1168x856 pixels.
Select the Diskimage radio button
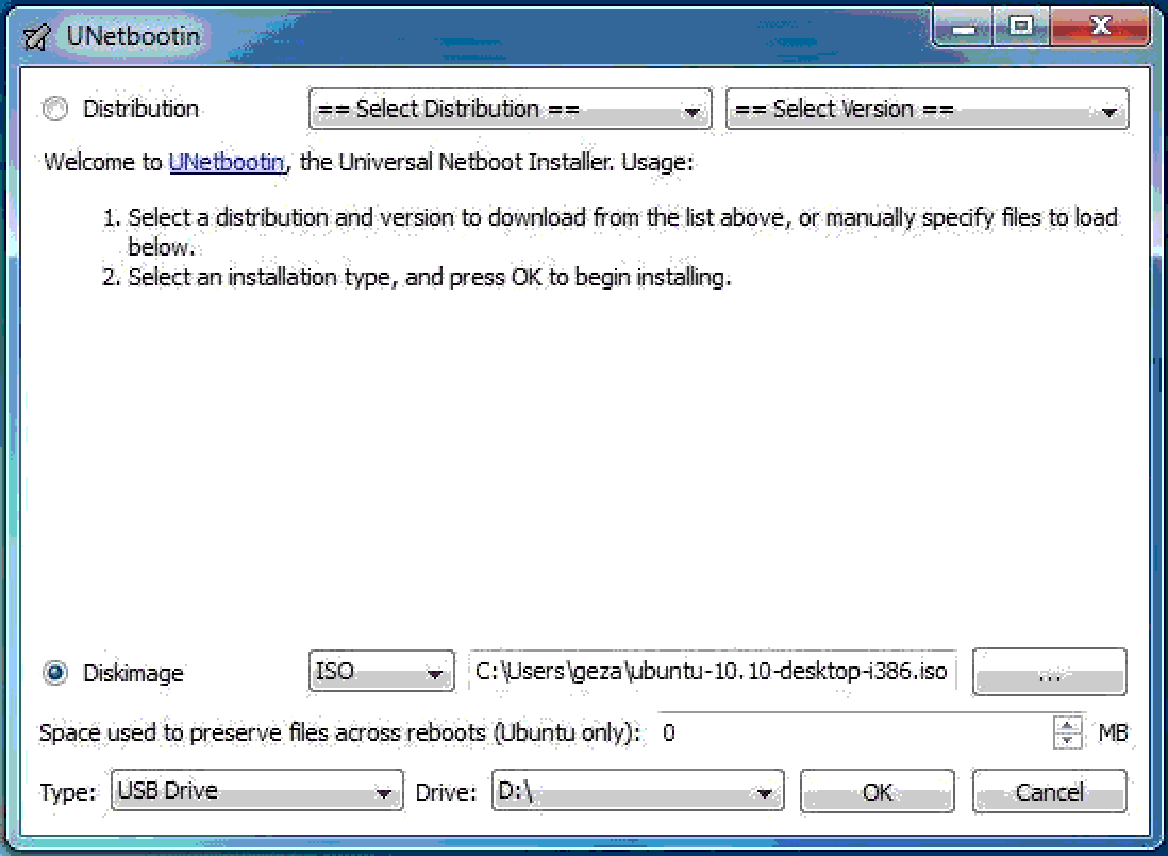click(x=54, y=673)
